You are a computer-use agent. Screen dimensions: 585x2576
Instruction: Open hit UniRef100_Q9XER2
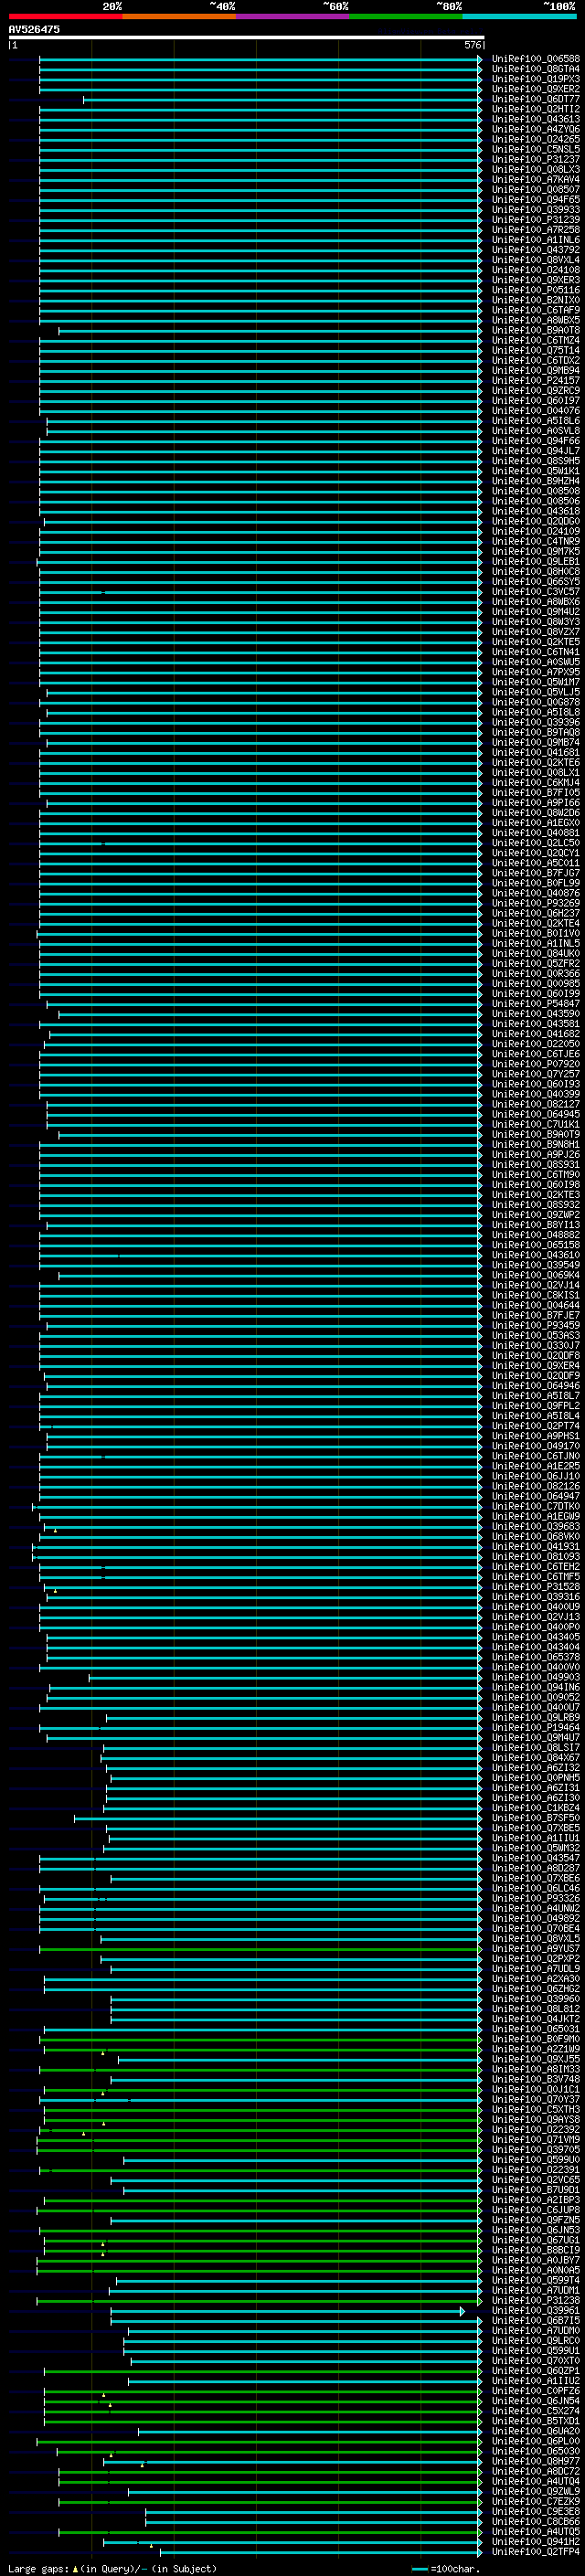tap(536, 89)
